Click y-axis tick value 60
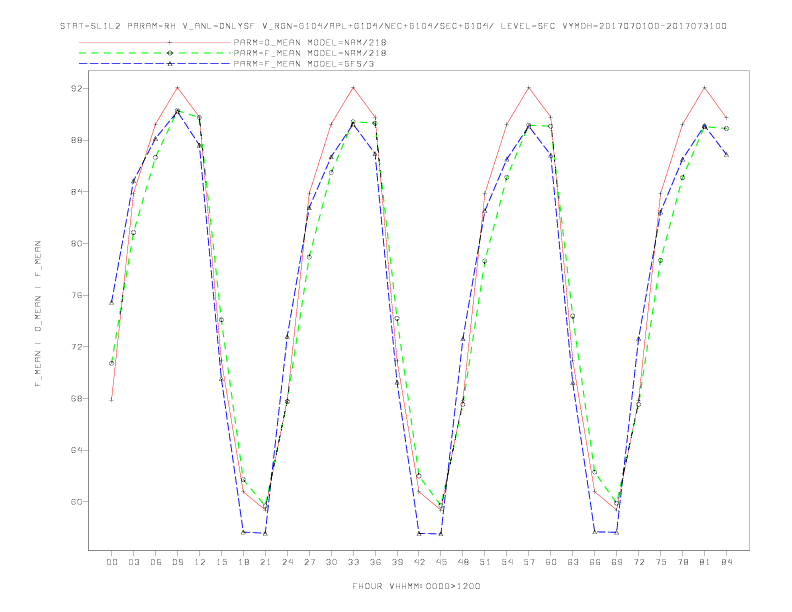The image size is (792, 612). 76,502
